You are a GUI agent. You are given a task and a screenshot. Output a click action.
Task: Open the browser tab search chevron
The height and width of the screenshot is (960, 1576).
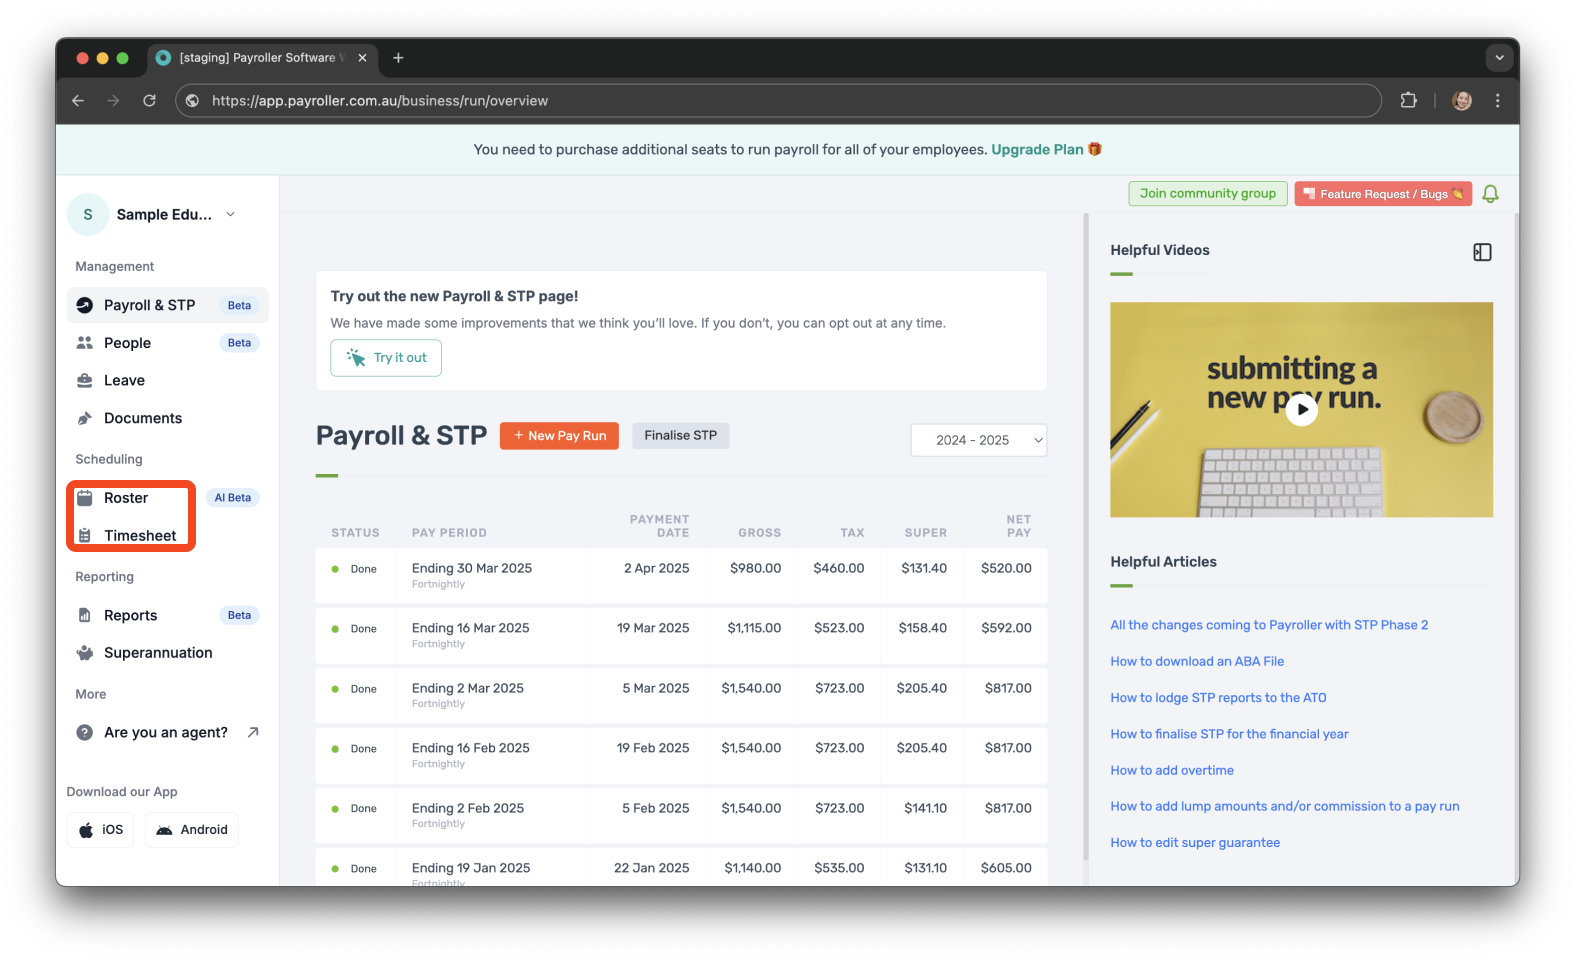pyautogui.click(x=1499, y=58)
